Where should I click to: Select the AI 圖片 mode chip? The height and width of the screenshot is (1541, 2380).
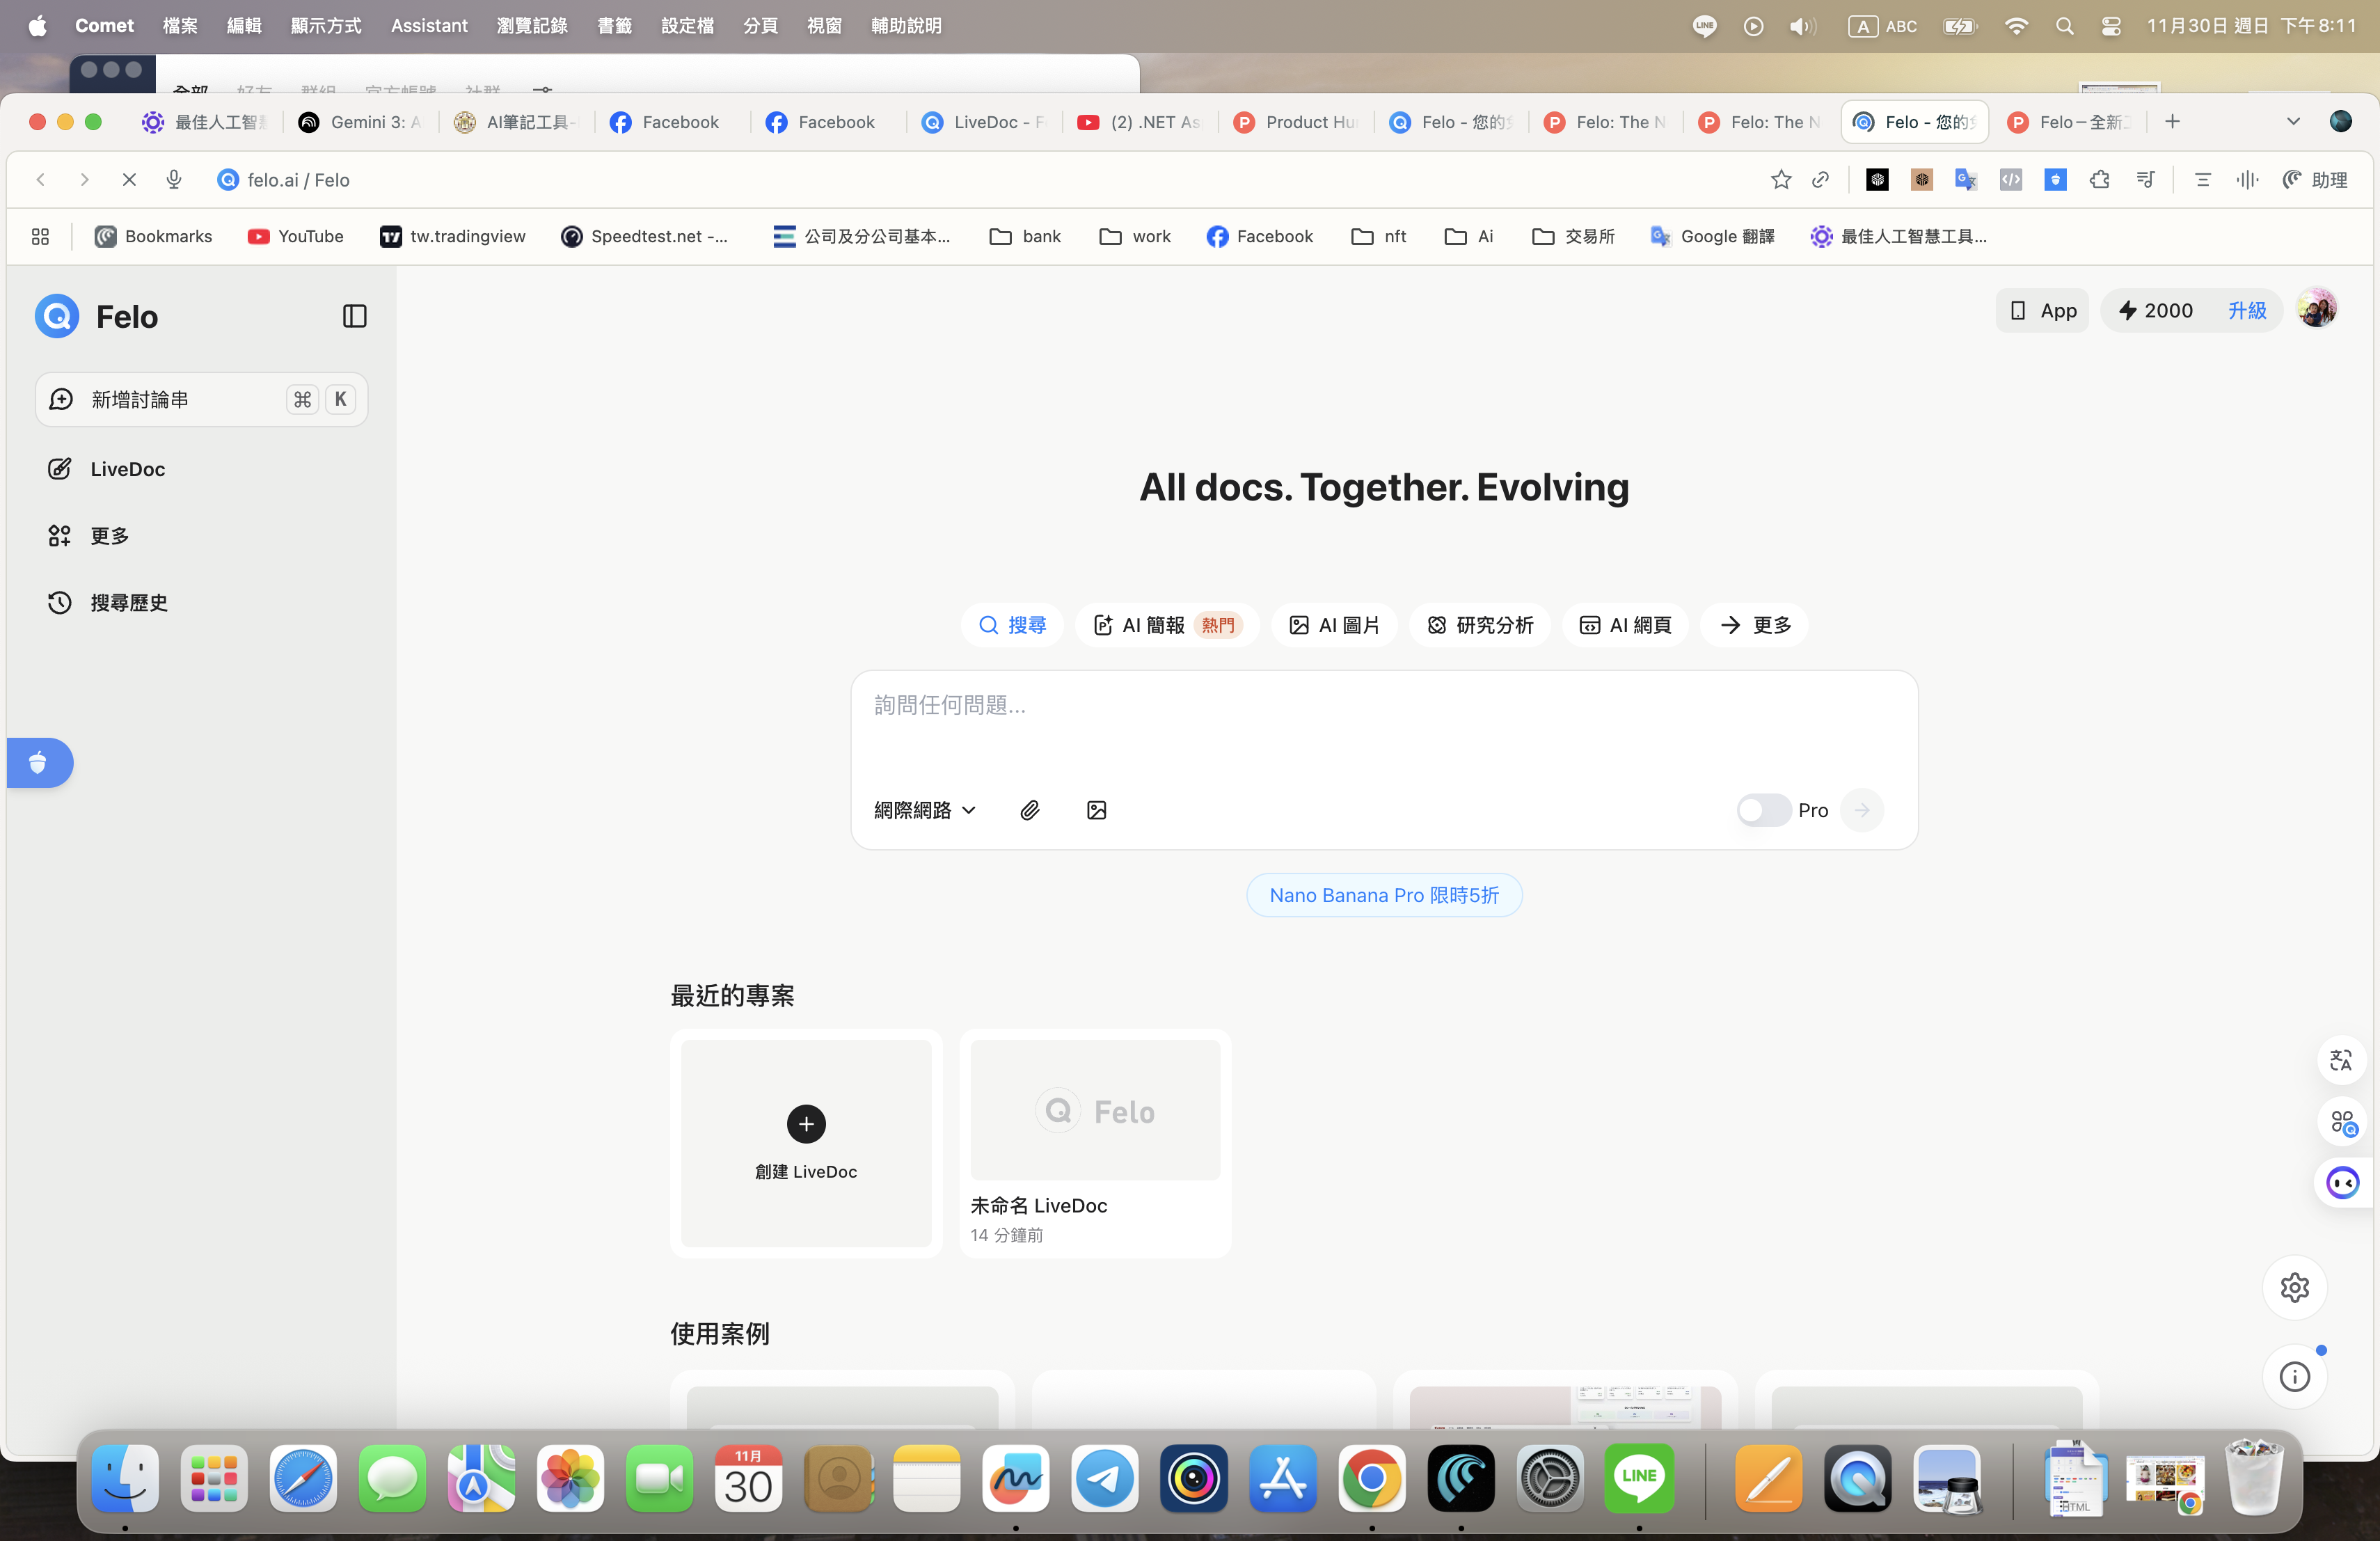pyautogui.click(x=1334, y=625)
